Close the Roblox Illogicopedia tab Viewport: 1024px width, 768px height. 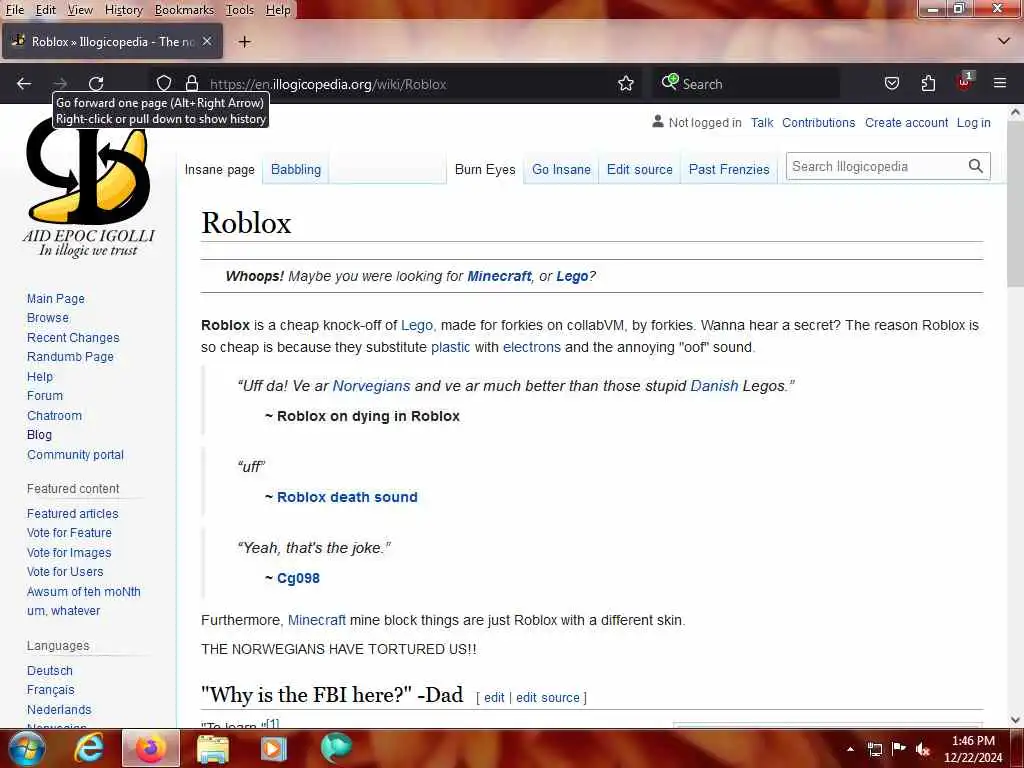pyautogui.click(x=207, y=41)
